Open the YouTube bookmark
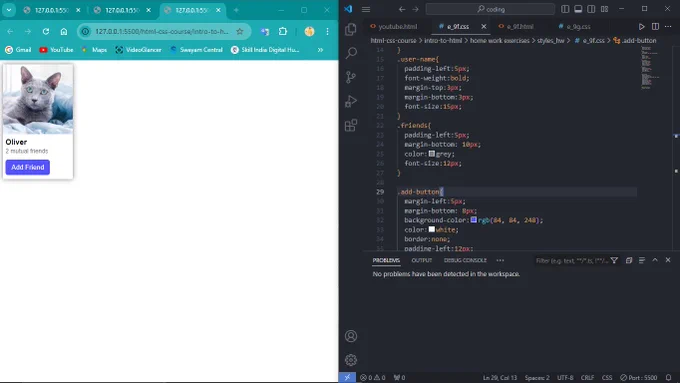Screen dimensions: 680x383 click(x=56, y=50)
